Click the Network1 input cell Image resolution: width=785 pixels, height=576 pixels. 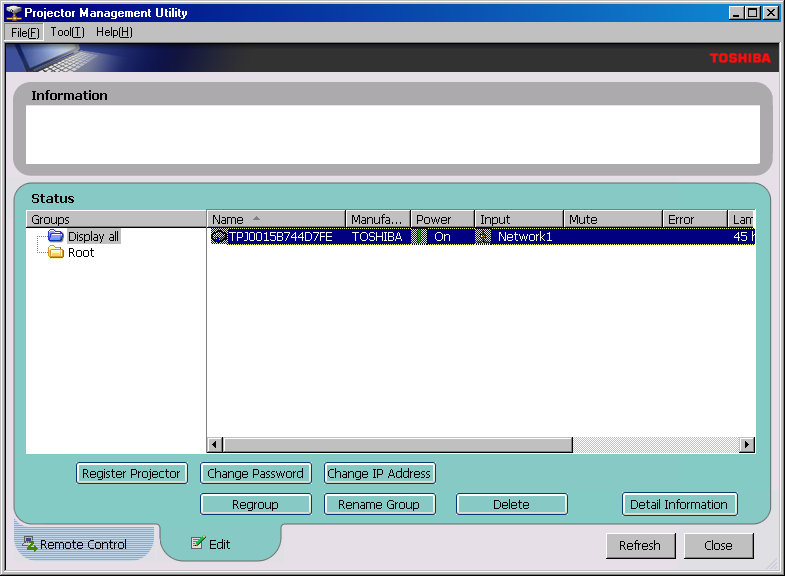pos(525,236)
